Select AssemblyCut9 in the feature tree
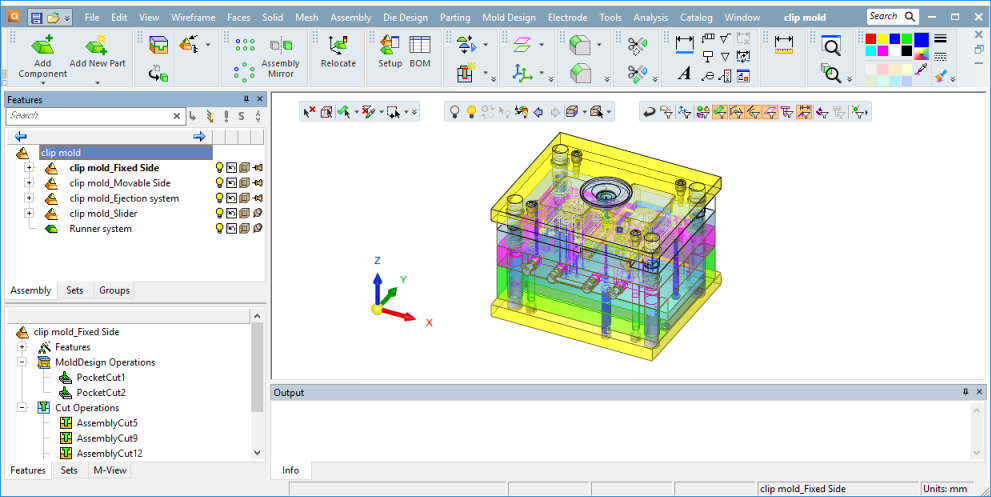991x497 pixels. coord(107,438)
